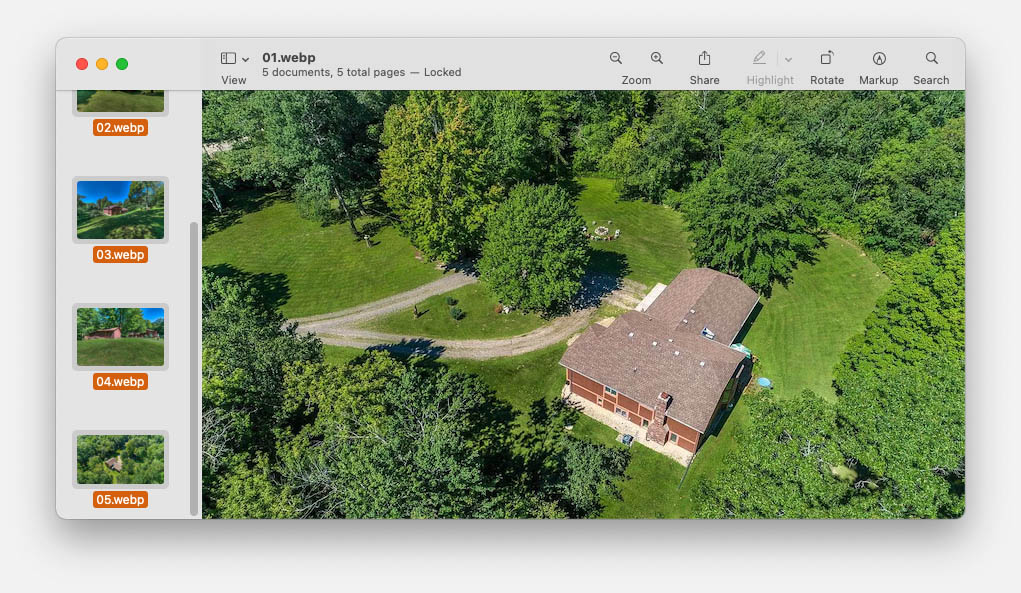The image size is (1021, 593).
Task: Select the 04.webp thumbnail image
Action: click(x=120, y=336)
